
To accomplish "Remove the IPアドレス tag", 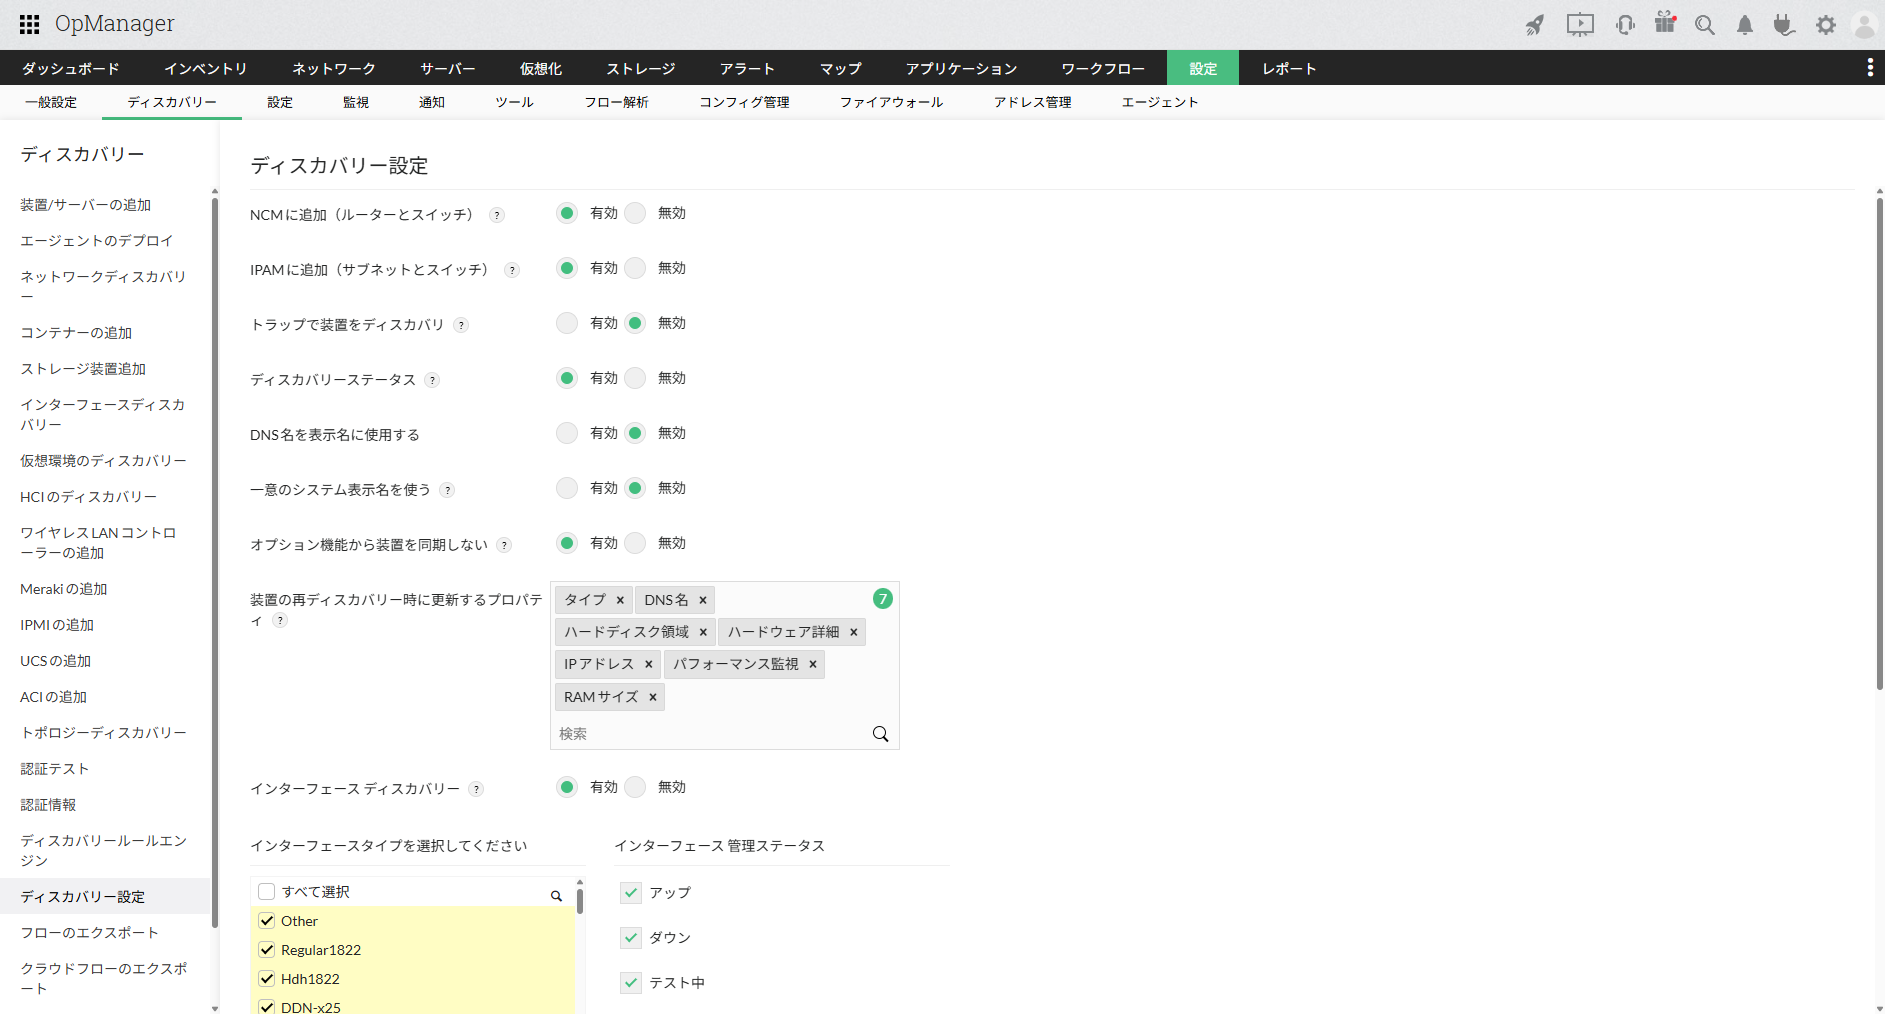I will pos(648,664).
